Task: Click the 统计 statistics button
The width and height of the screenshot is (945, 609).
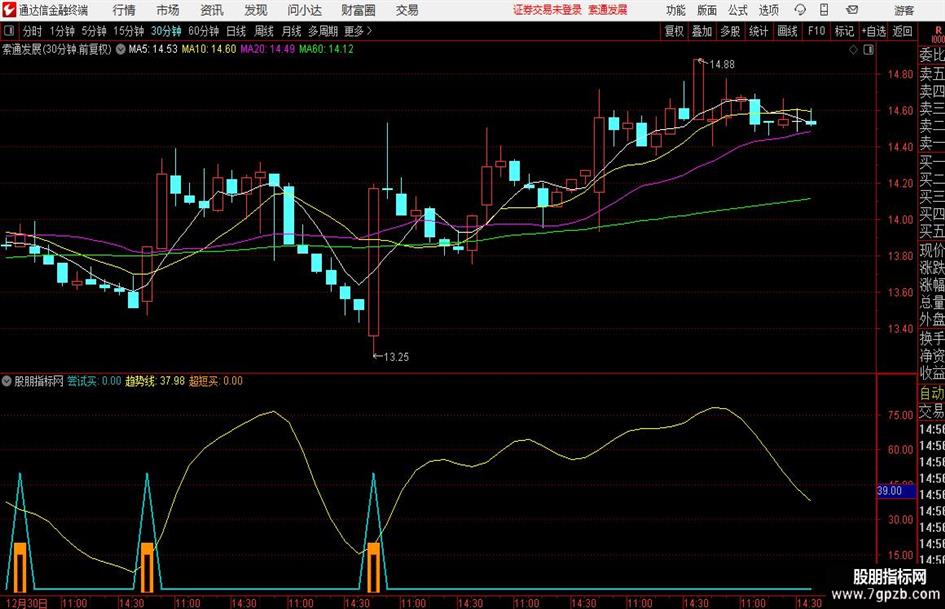Action: pyautogui.click(x=758, y=31)
